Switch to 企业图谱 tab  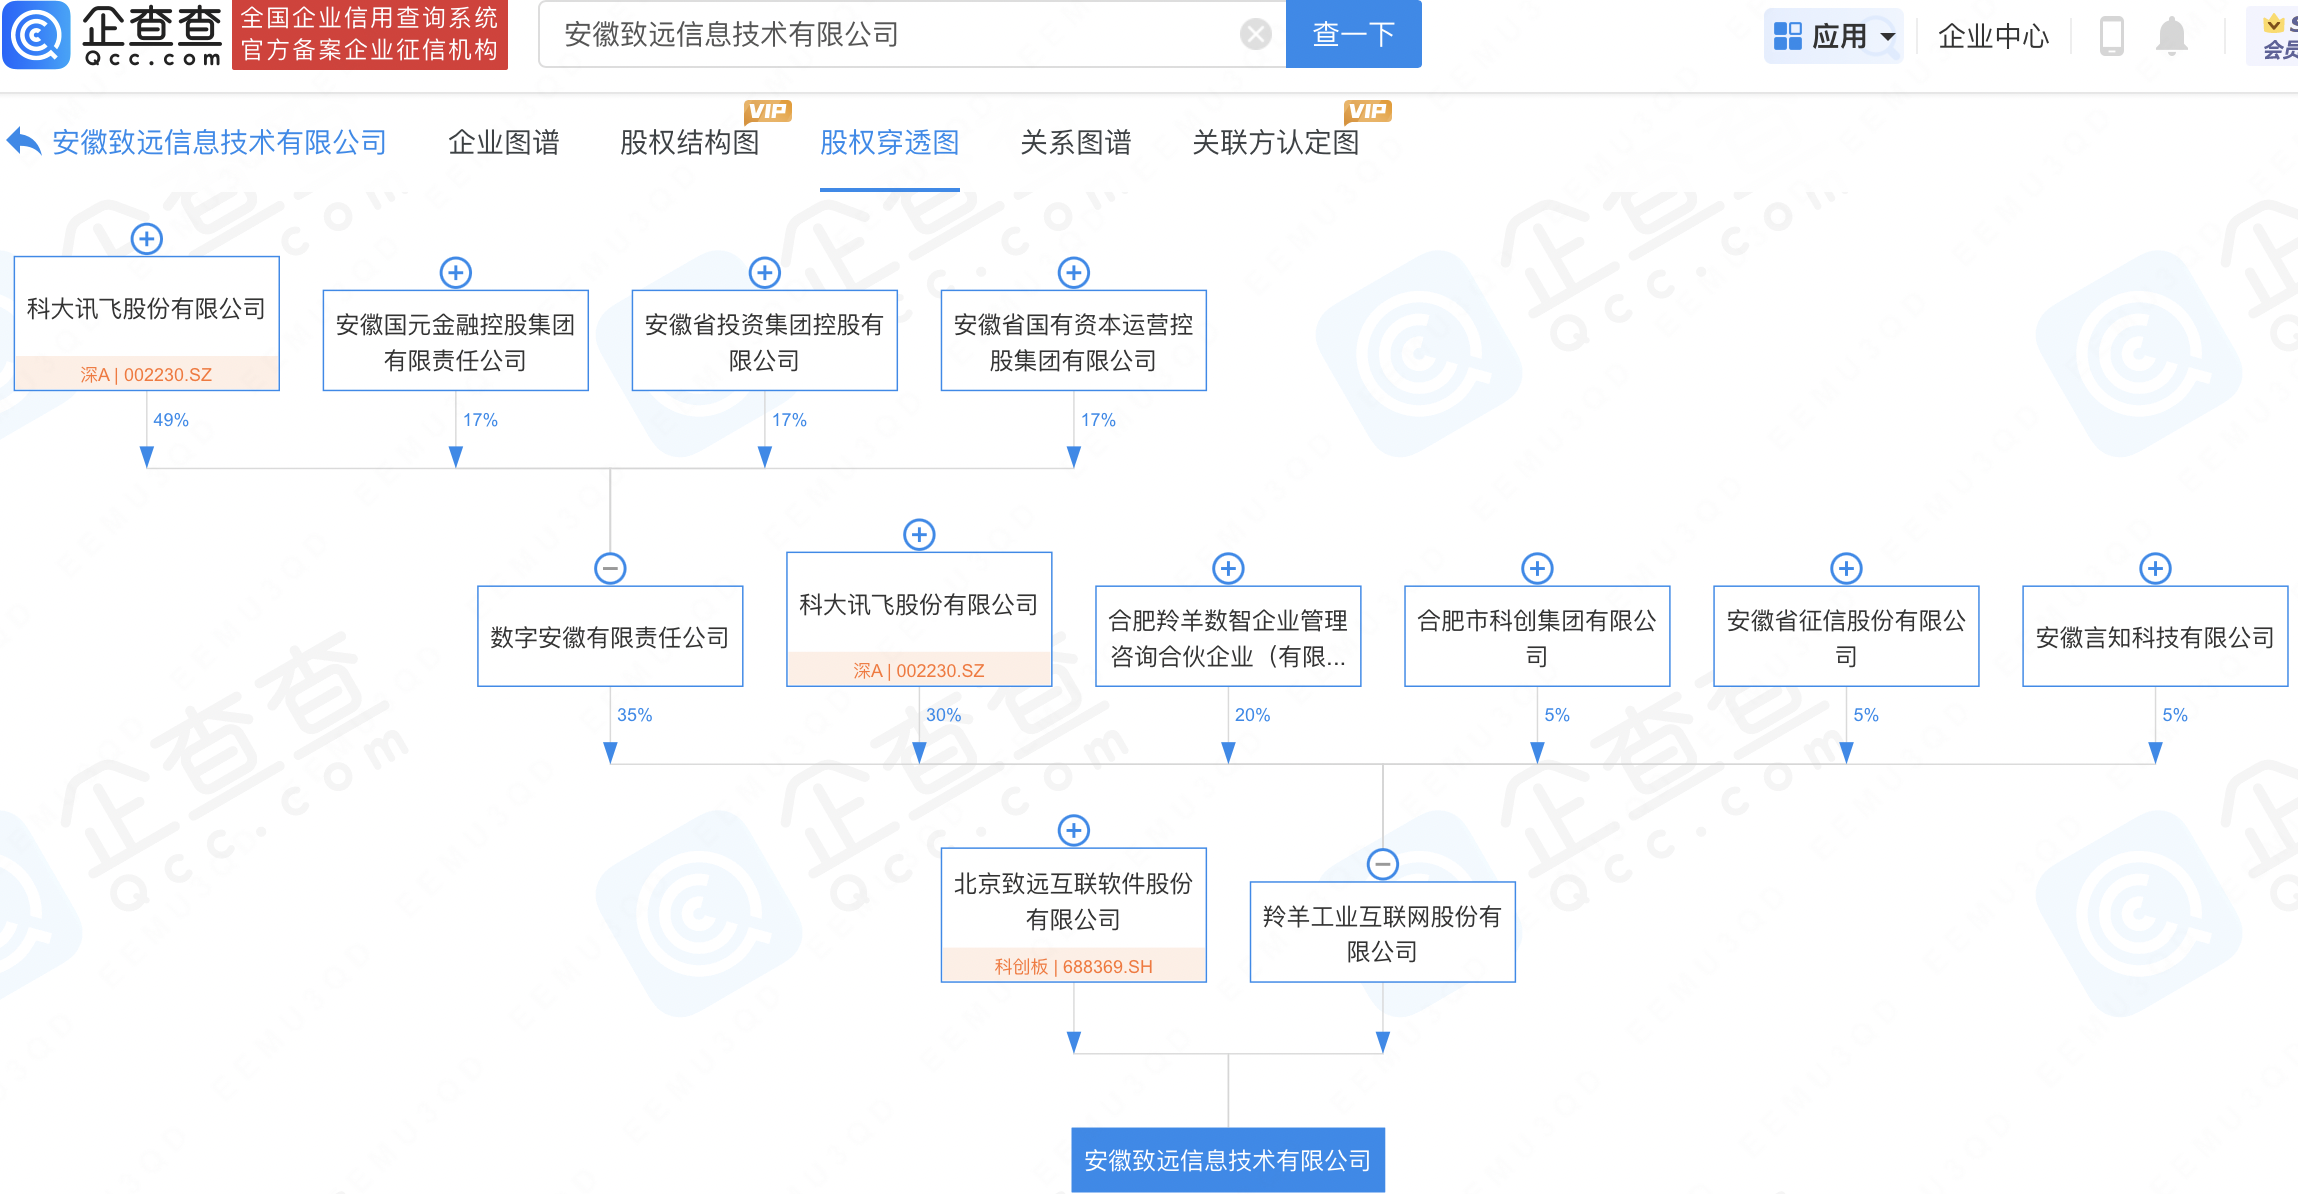503,143
